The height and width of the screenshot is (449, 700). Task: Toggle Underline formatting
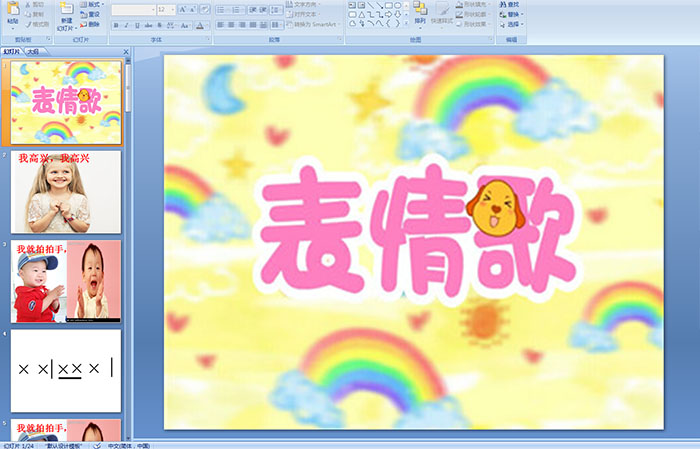[137, 25]
